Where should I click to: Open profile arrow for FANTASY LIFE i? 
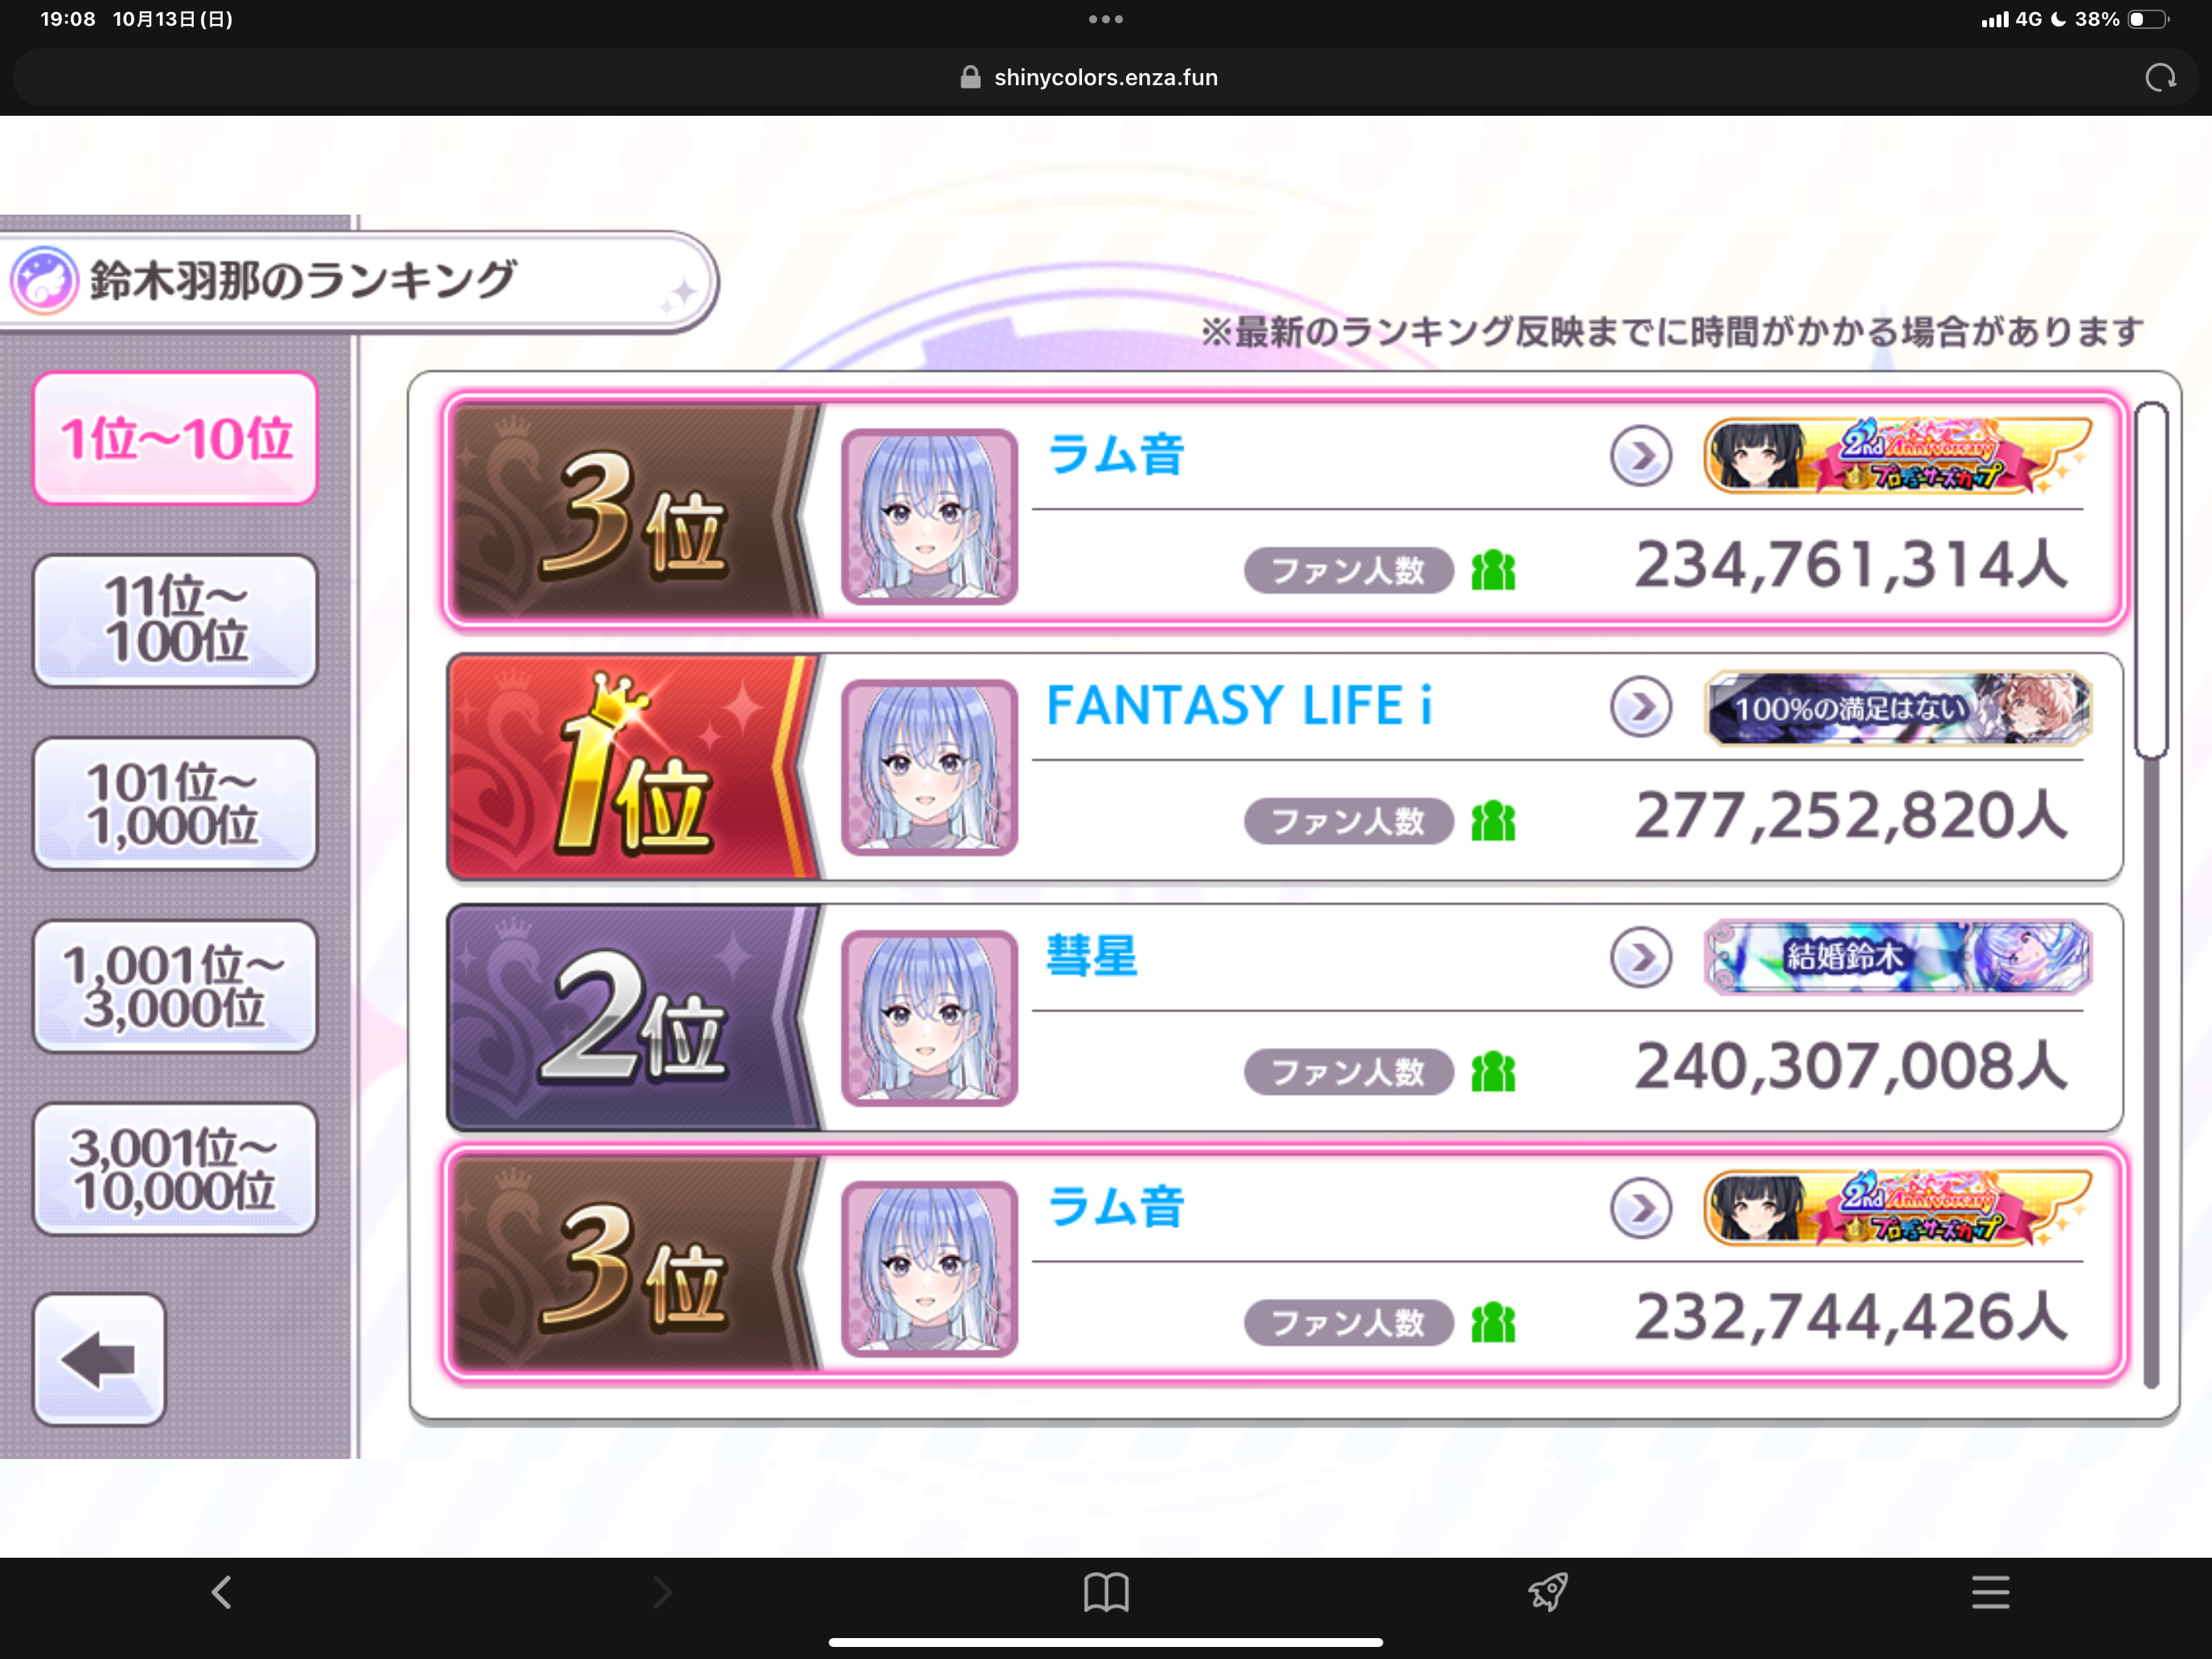(x=1640, y=707)
